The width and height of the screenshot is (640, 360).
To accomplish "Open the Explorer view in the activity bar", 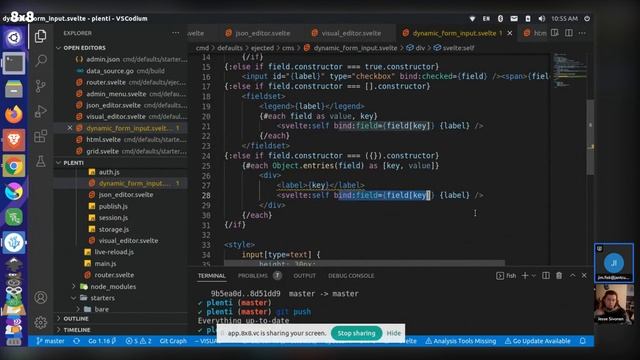I will (40, 36).
